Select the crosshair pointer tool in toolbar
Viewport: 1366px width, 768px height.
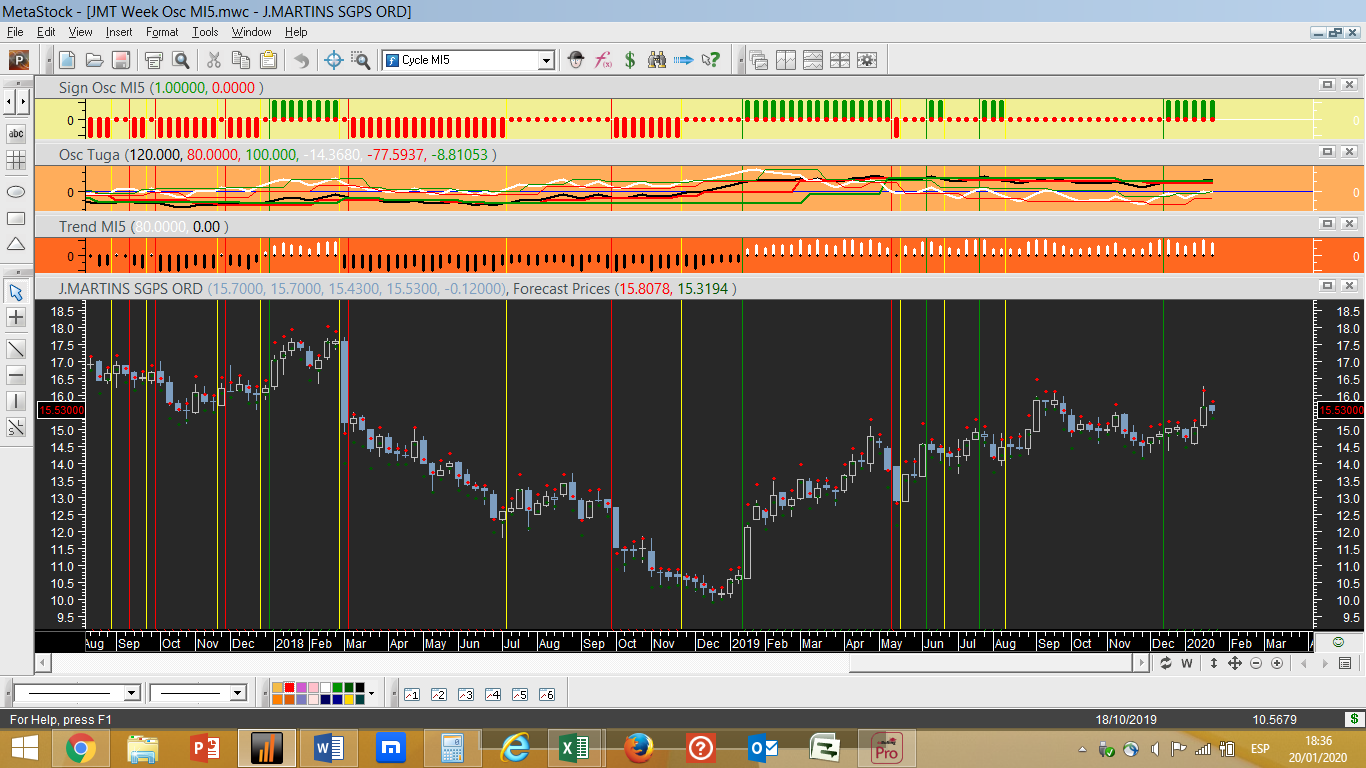click(334, 60)
